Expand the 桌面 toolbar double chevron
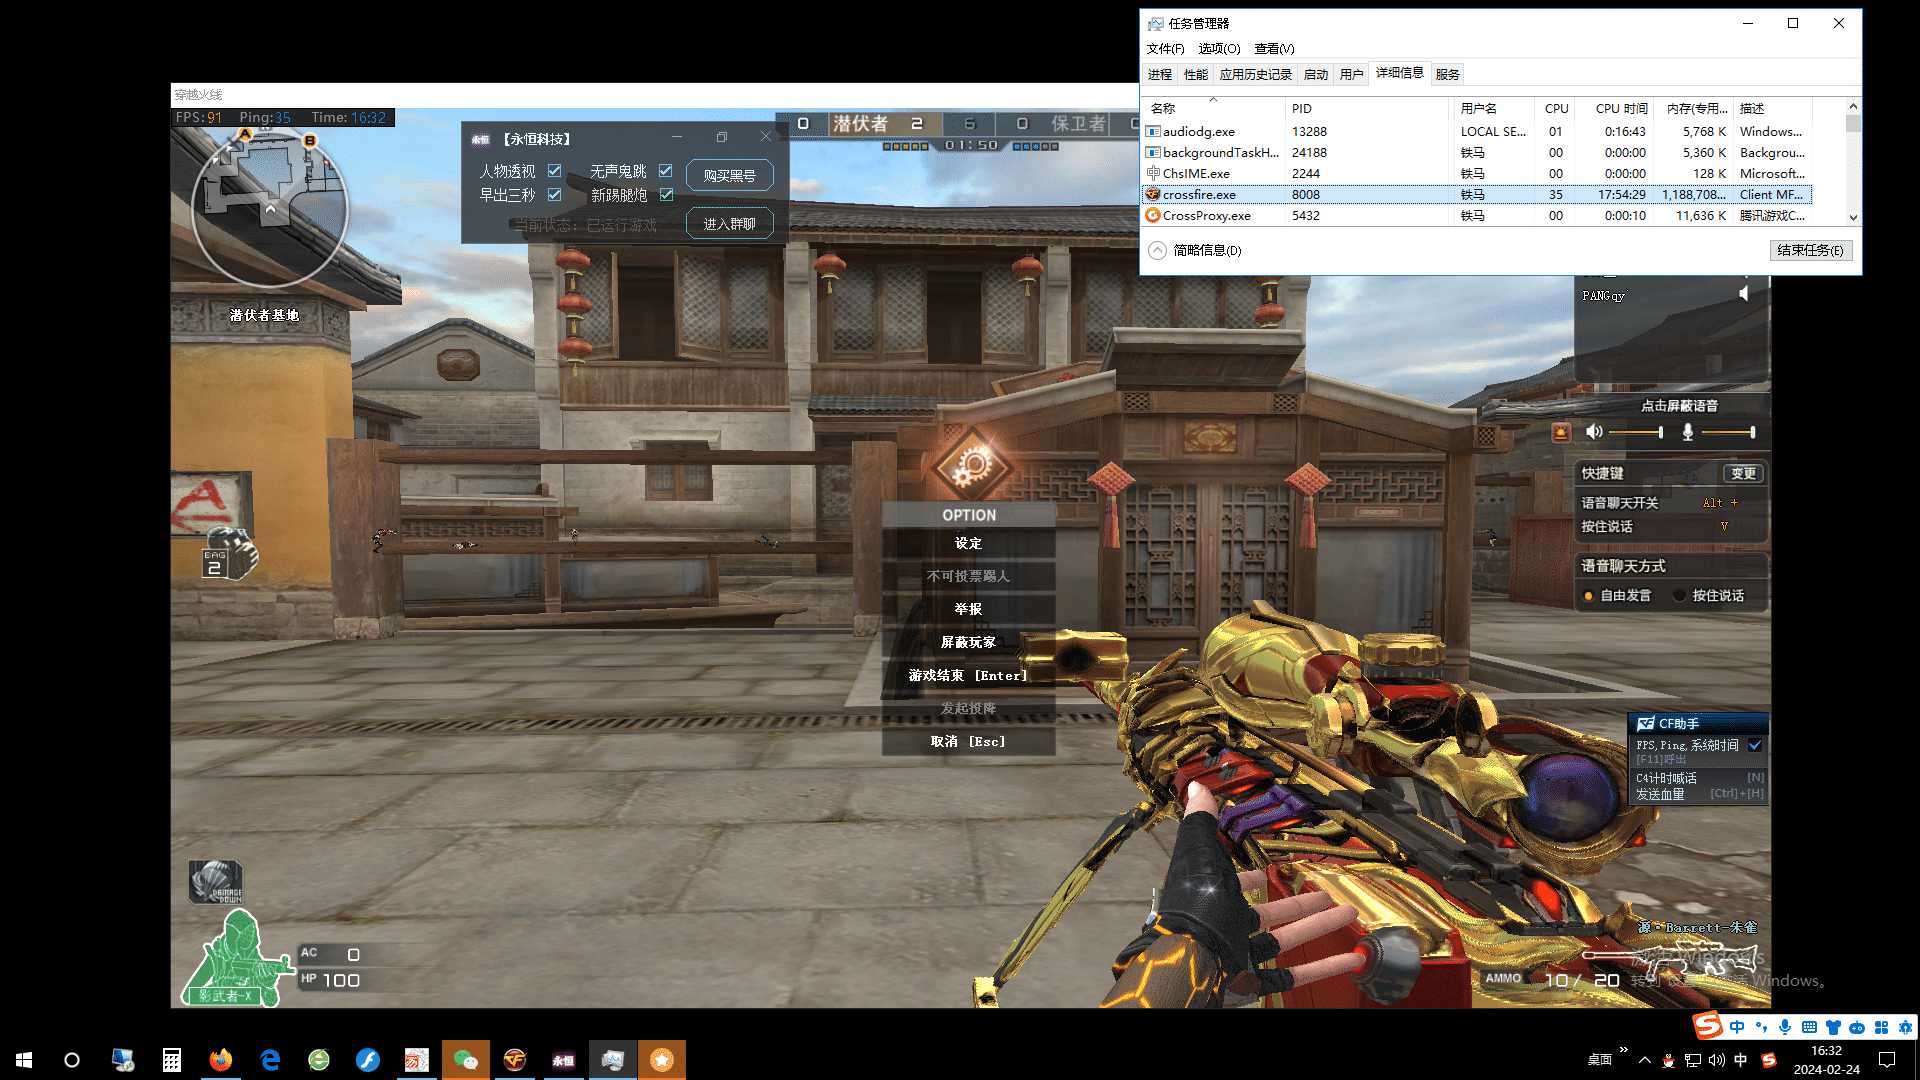Screen dimensions: 1920x1080 tap(1623, 1050)
